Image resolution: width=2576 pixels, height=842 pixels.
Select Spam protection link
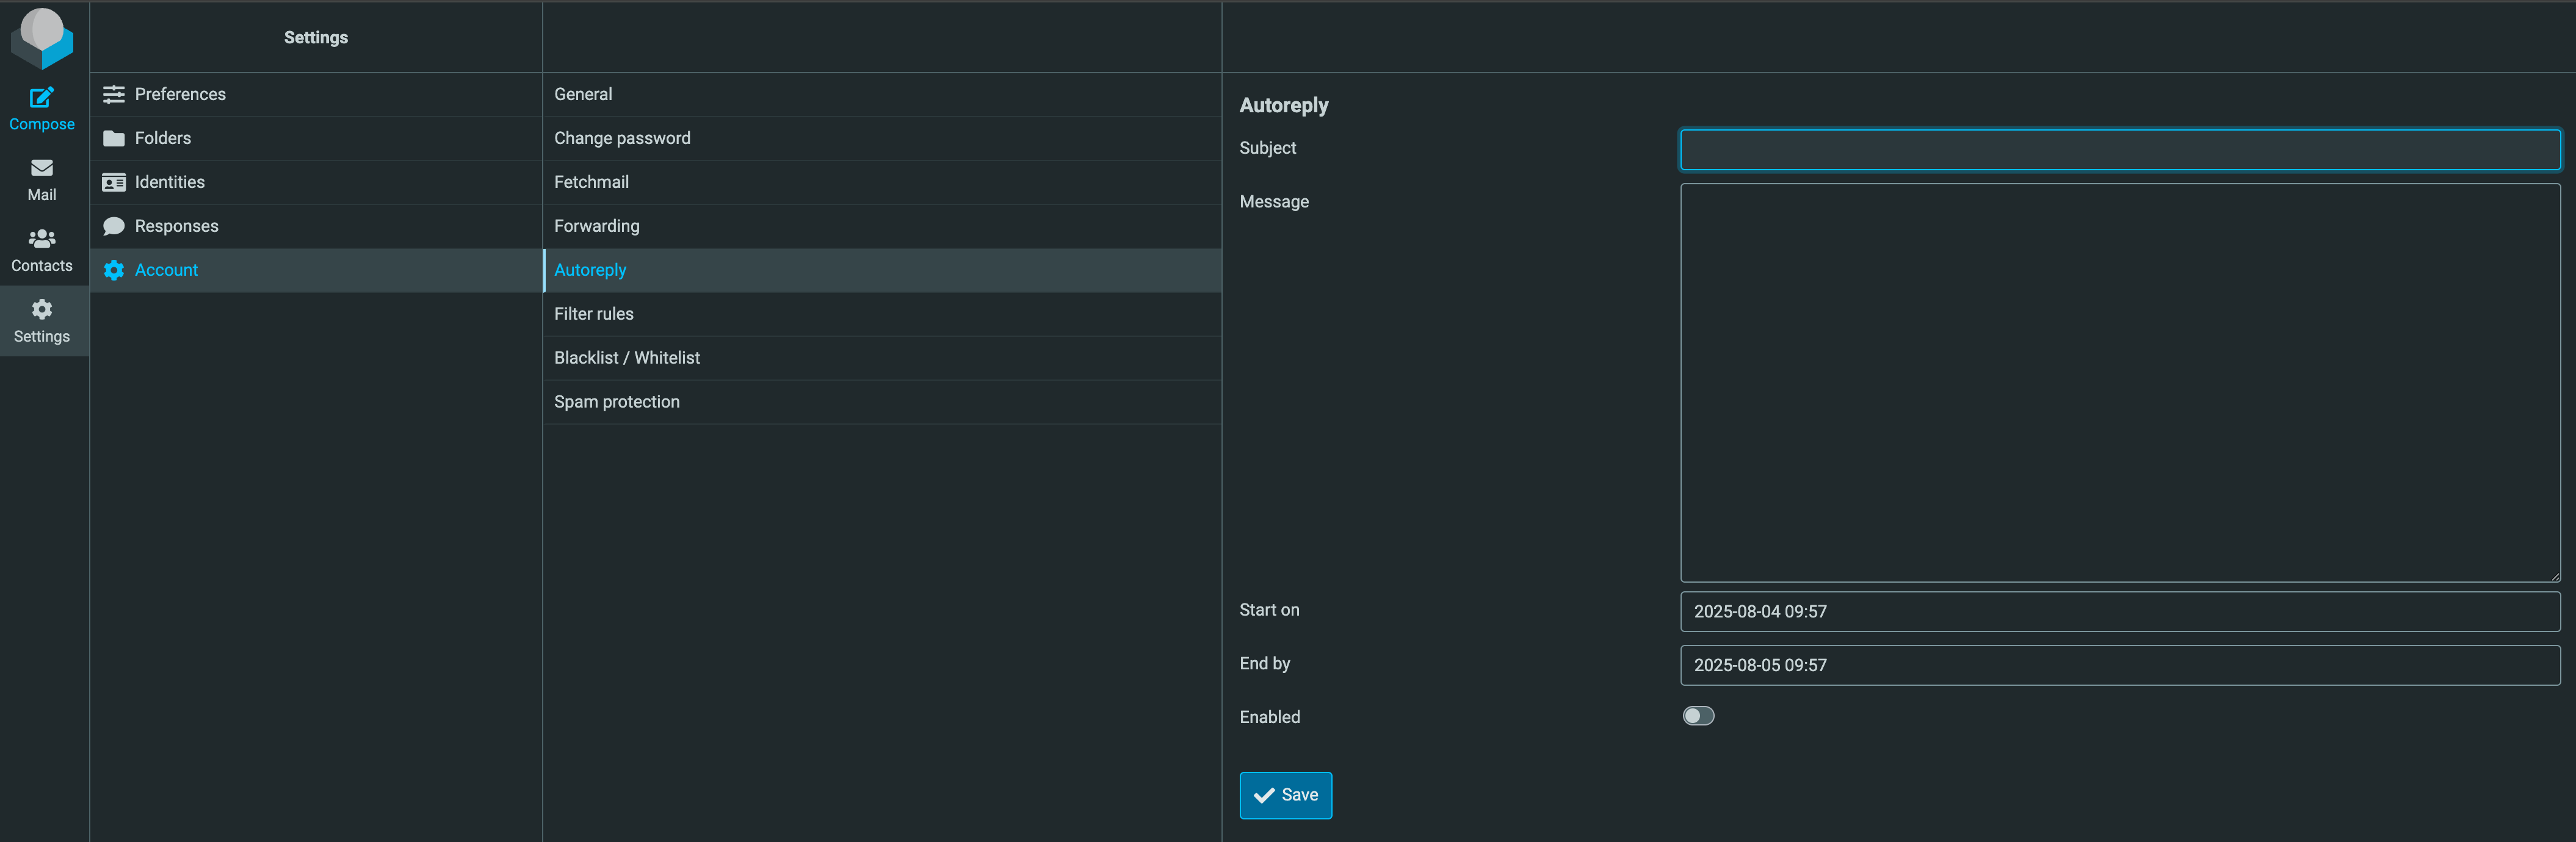(x=616, y=402)
